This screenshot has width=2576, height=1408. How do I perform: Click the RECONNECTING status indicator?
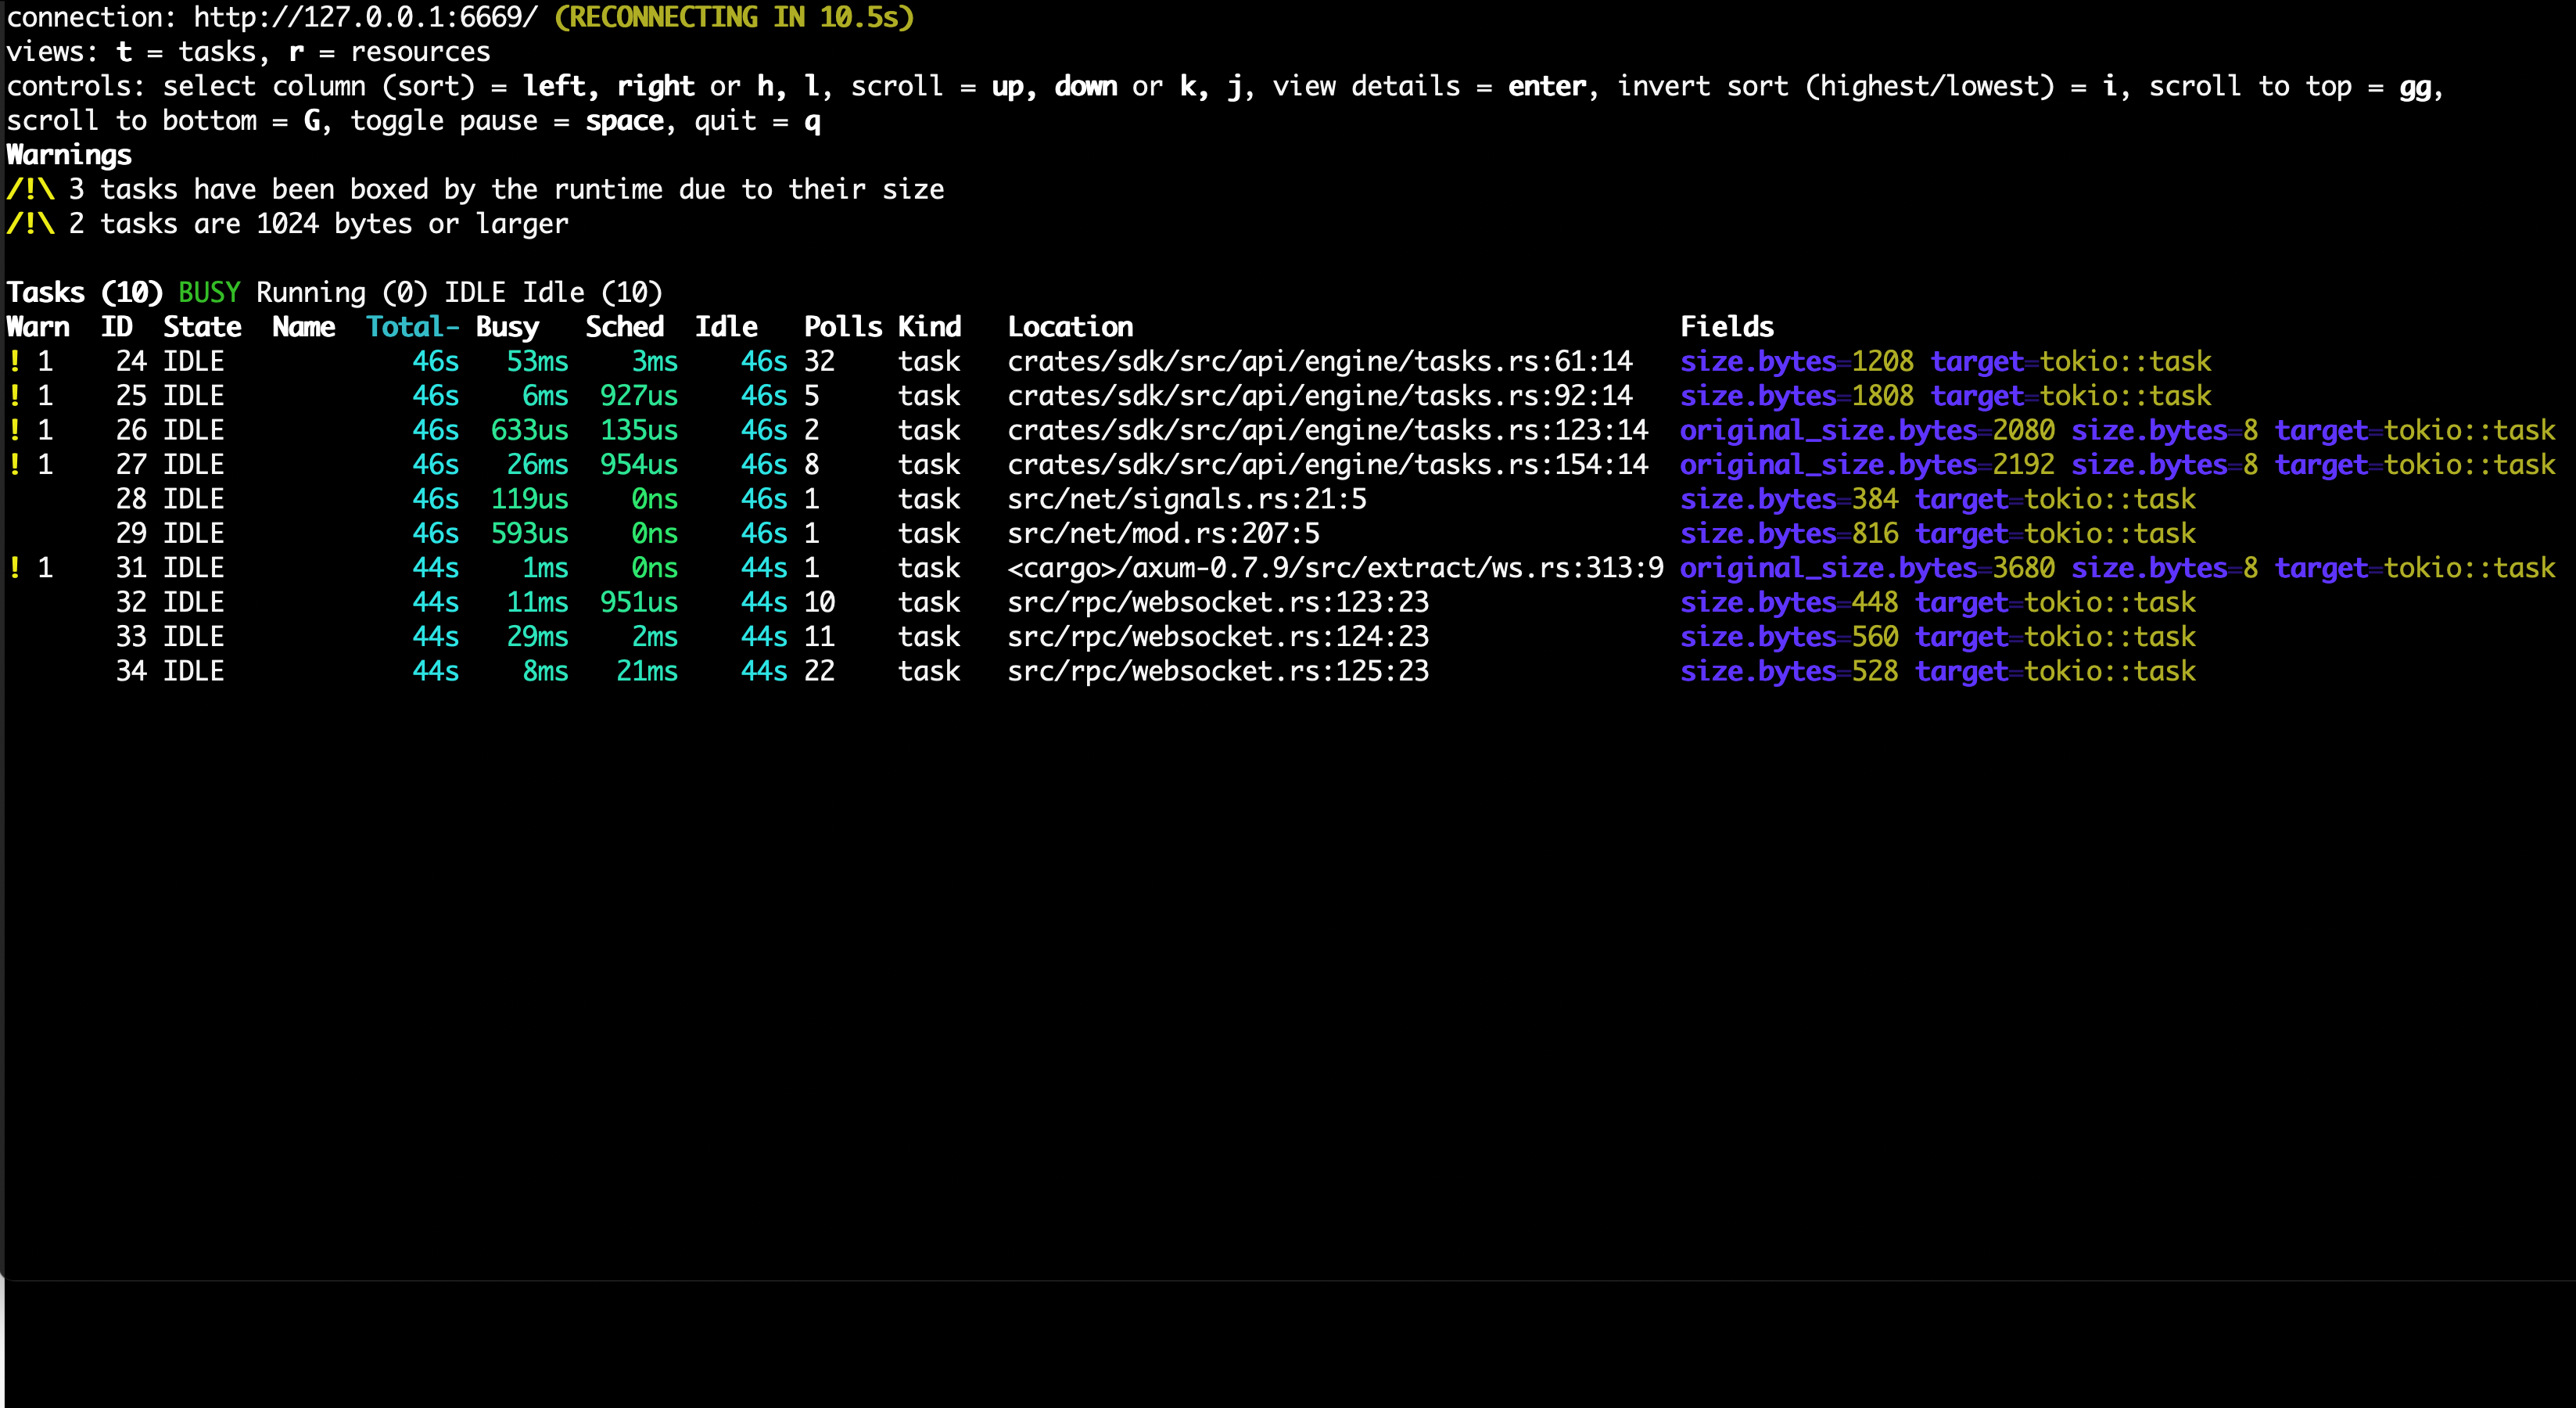[734, 17]
